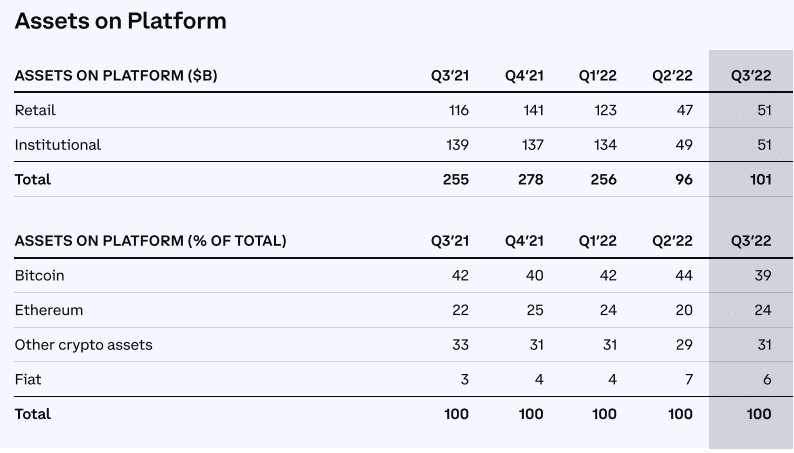Select the 'Other crypto assets' row label

click(x=83, y=345)
